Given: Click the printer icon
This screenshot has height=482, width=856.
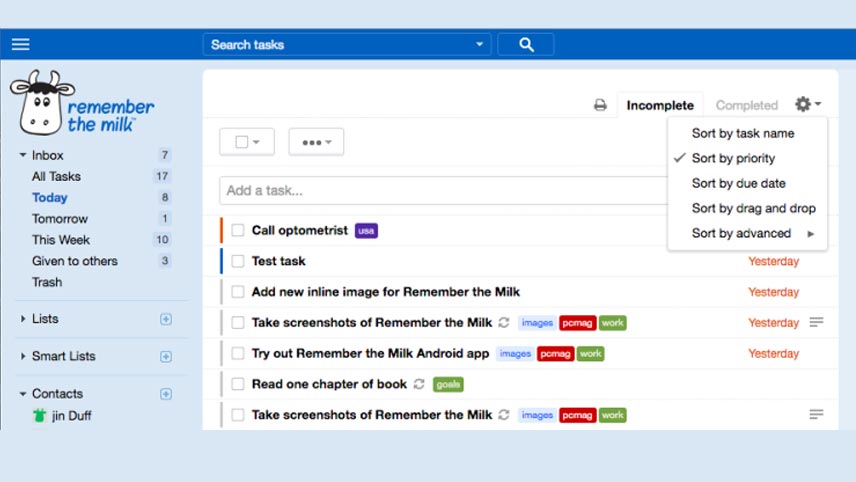Looking at the screenshot, I should pos(600,105).
